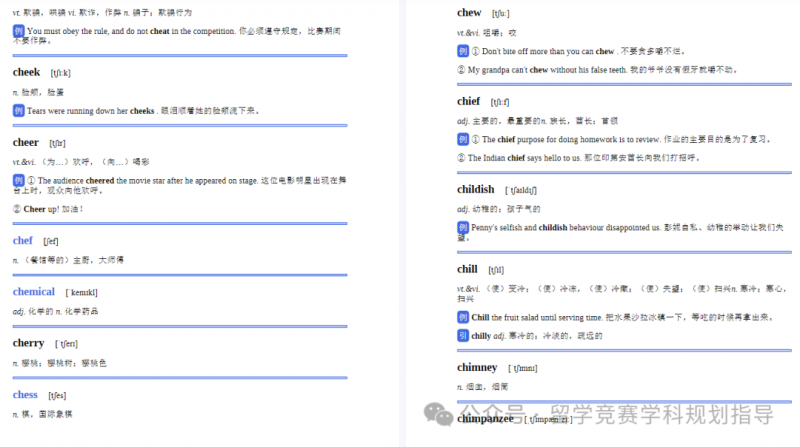This screenshot has height=447, width=800.
Task: Select the headword 'chew'
Action: click(469, 13)
